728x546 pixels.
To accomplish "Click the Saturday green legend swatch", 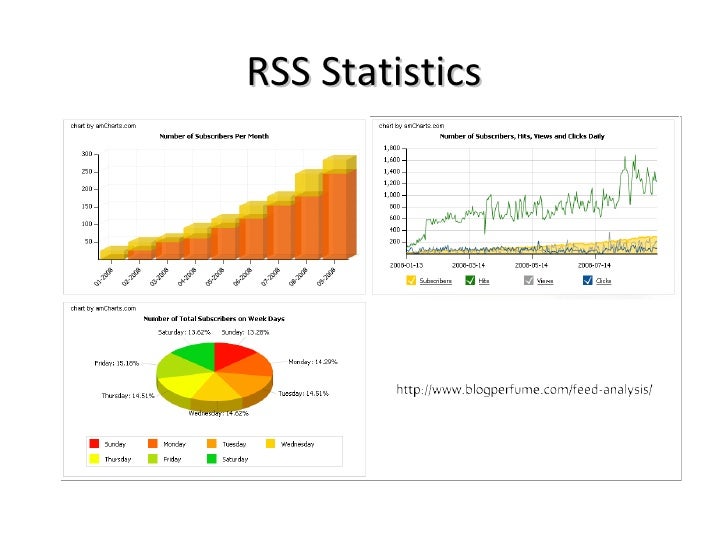I will click(212, 459).
